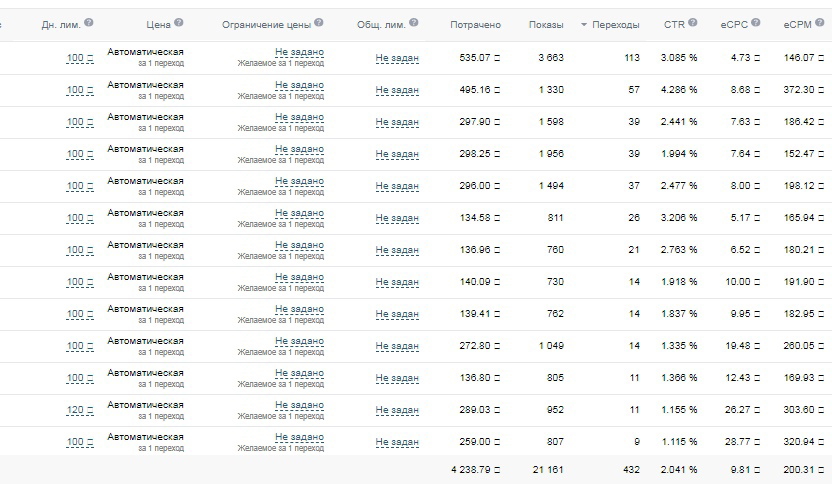Click Не задано price limit in first row
The width and height of the screenshot is (832, 484).
299,52
